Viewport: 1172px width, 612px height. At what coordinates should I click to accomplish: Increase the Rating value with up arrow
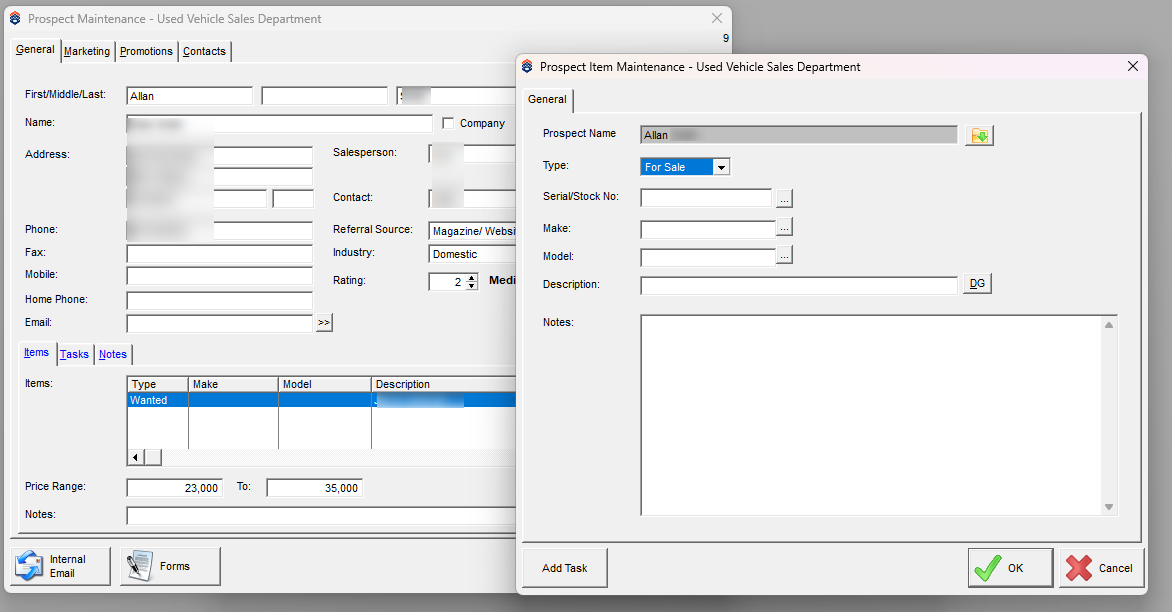tap(472, 277)
